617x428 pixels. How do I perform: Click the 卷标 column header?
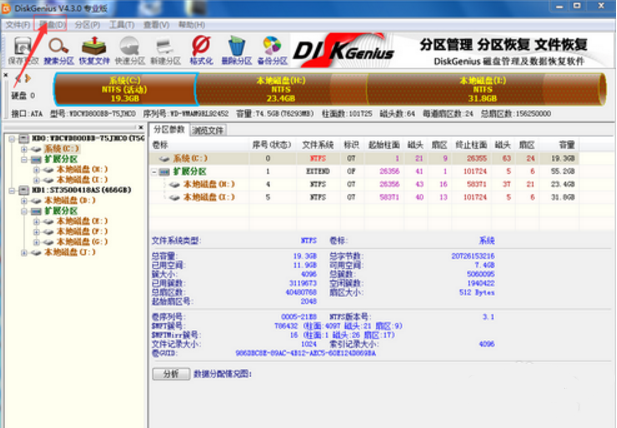[x=200, y=145]
